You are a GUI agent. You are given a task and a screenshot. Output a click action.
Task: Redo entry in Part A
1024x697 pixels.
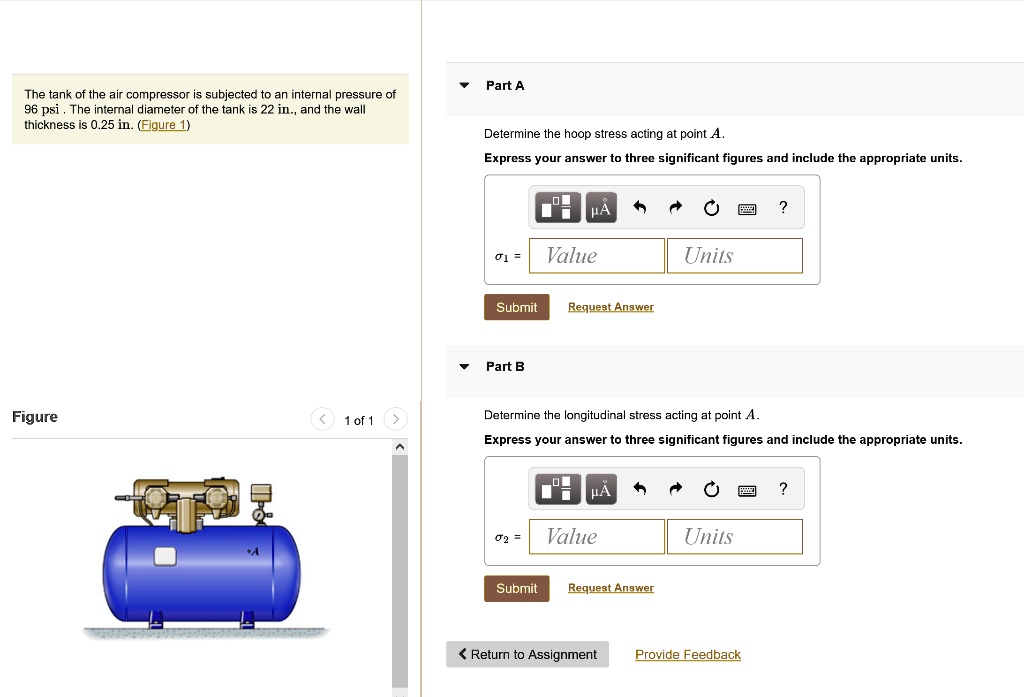click(x=676, y=208)
